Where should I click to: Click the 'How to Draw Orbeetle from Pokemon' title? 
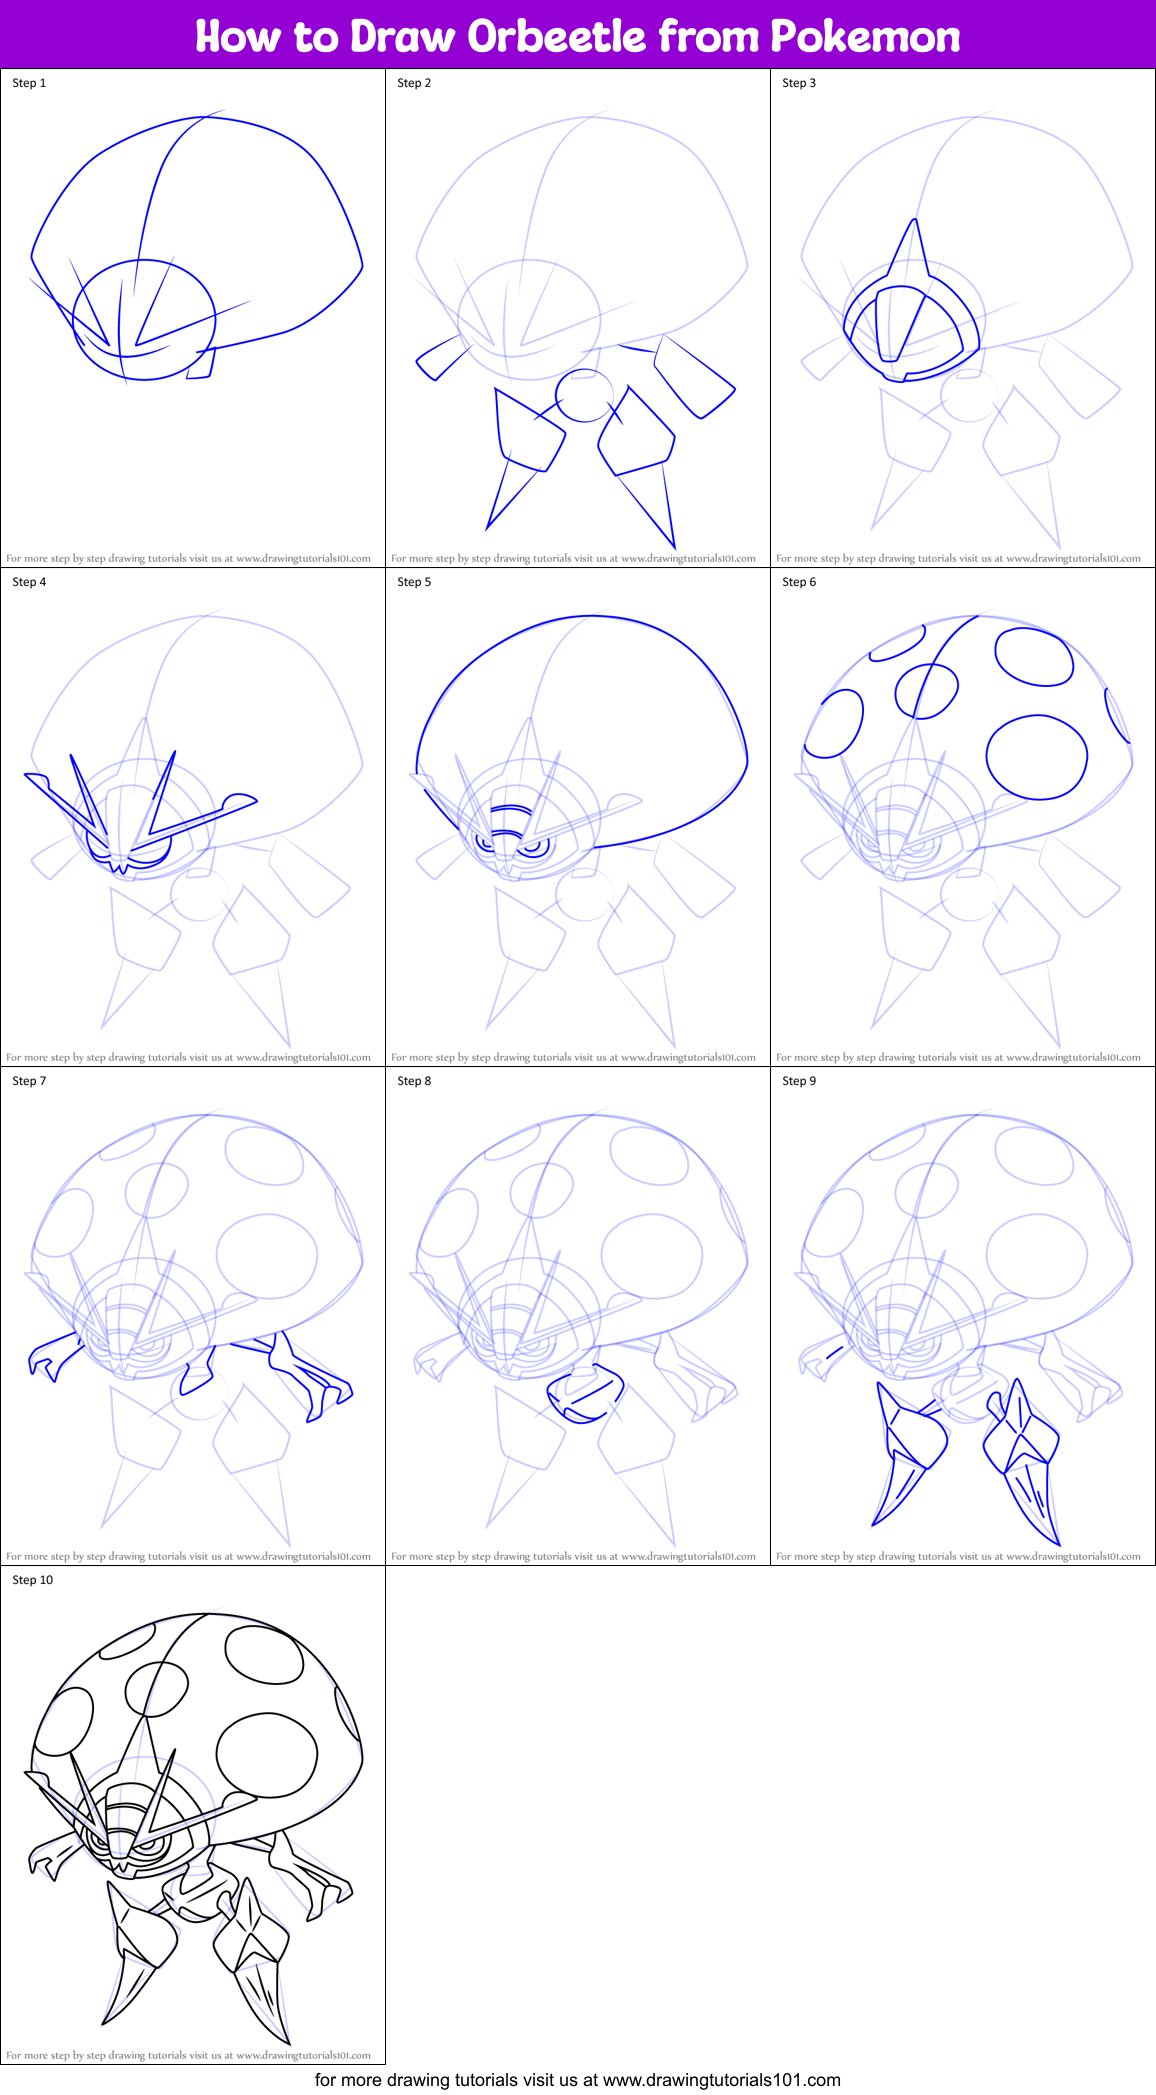[578, 36]
